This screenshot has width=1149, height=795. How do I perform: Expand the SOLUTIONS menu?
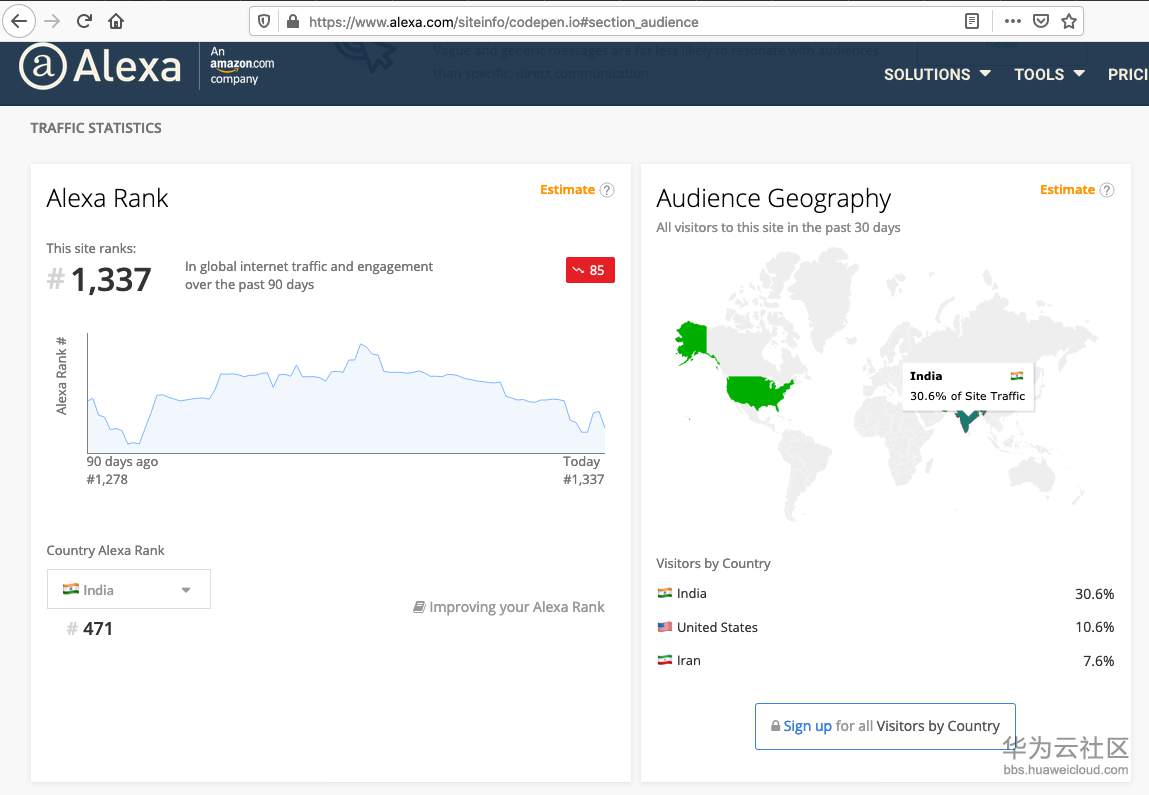click(x=937, y=74)
